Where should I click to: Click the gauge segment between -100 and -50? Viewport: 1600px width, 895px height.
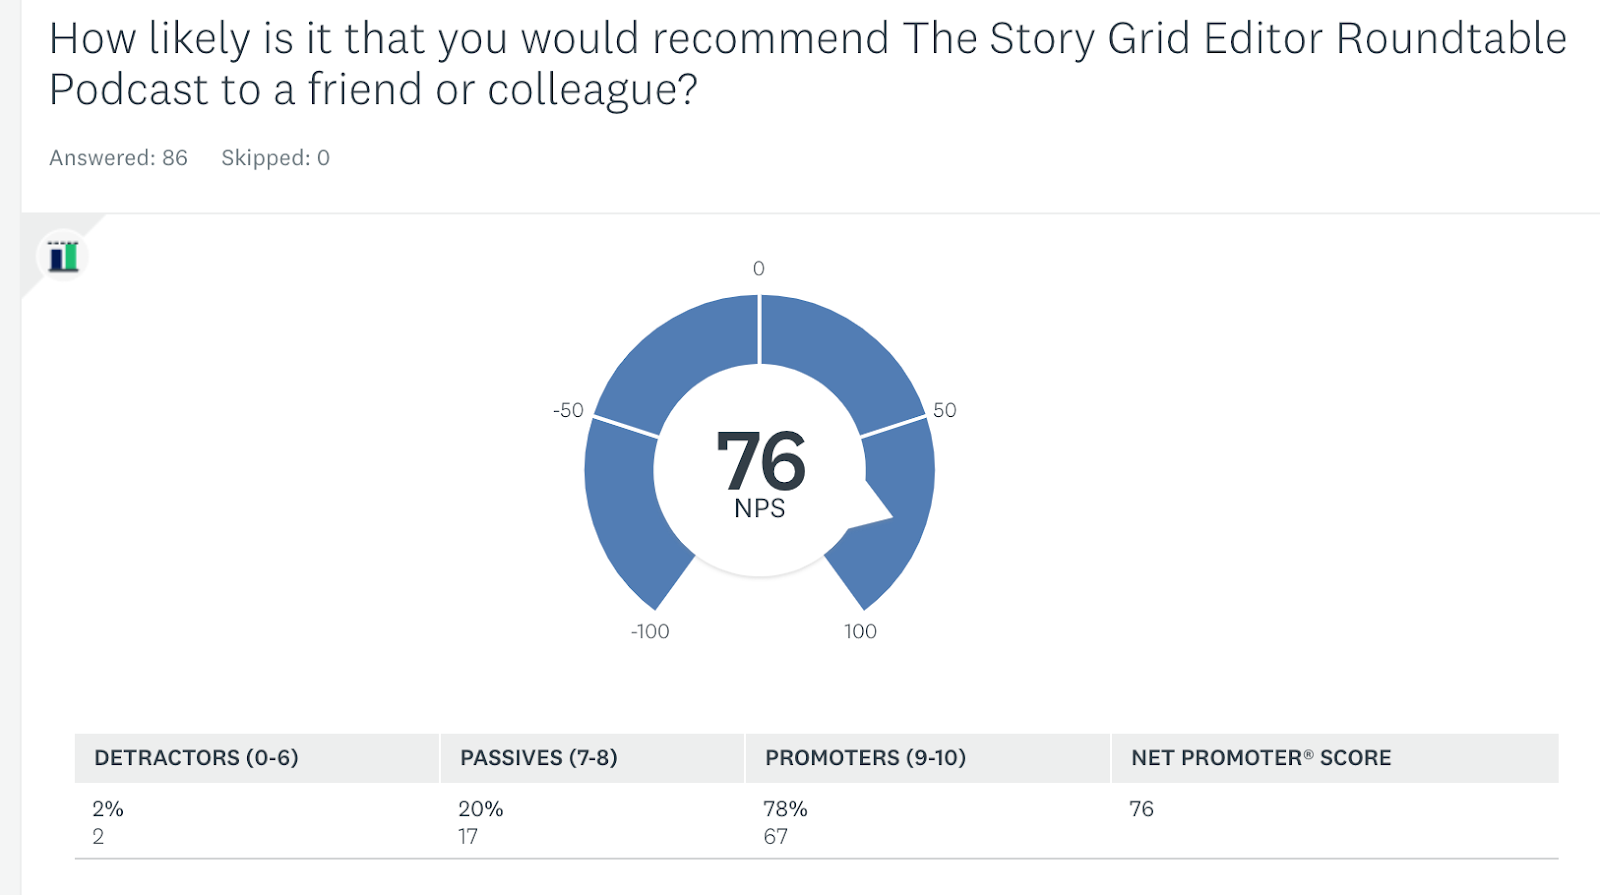(630, 510)
